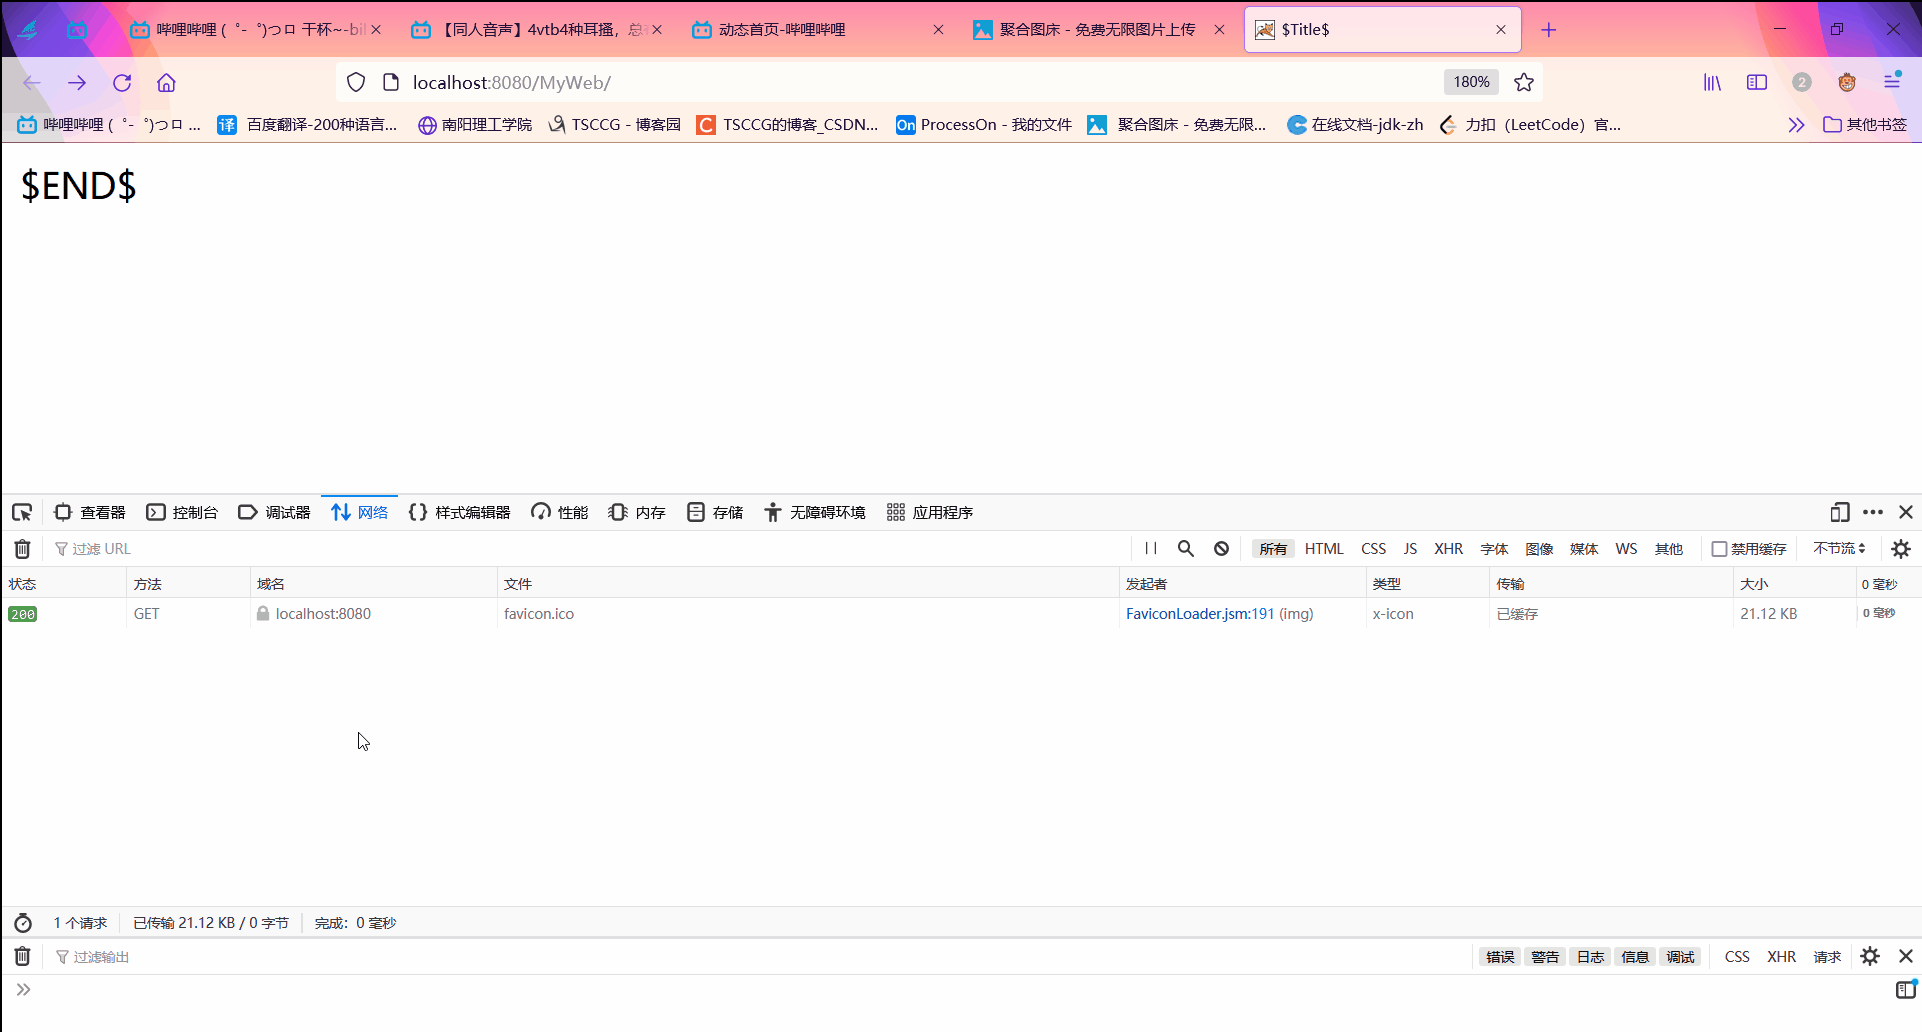Viewport: 1922px width, 1032px height.
Task: Click the browser back arrow
Action: point(32,83)
